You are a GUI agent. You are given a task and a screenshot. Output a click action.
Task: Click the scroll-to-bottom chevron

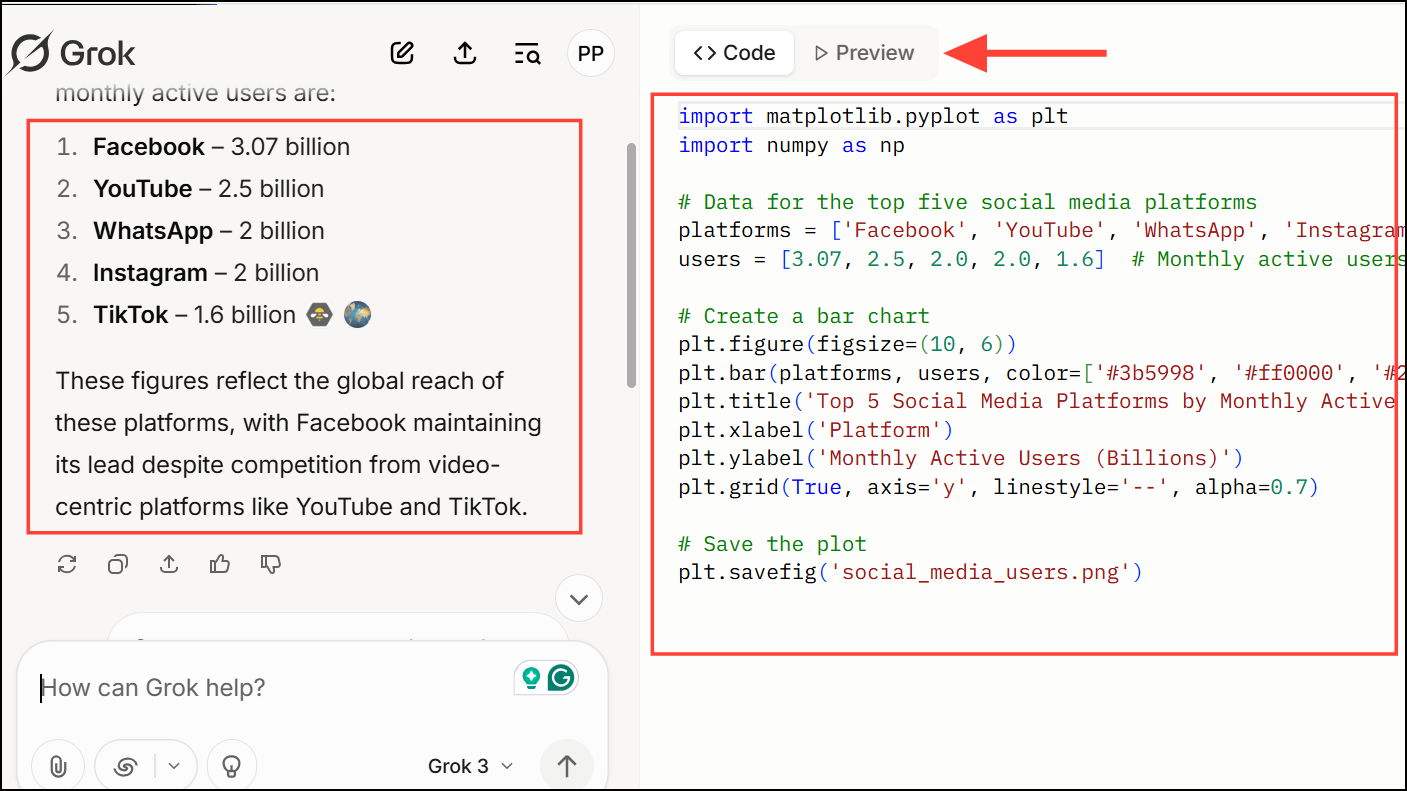point(578,598)
